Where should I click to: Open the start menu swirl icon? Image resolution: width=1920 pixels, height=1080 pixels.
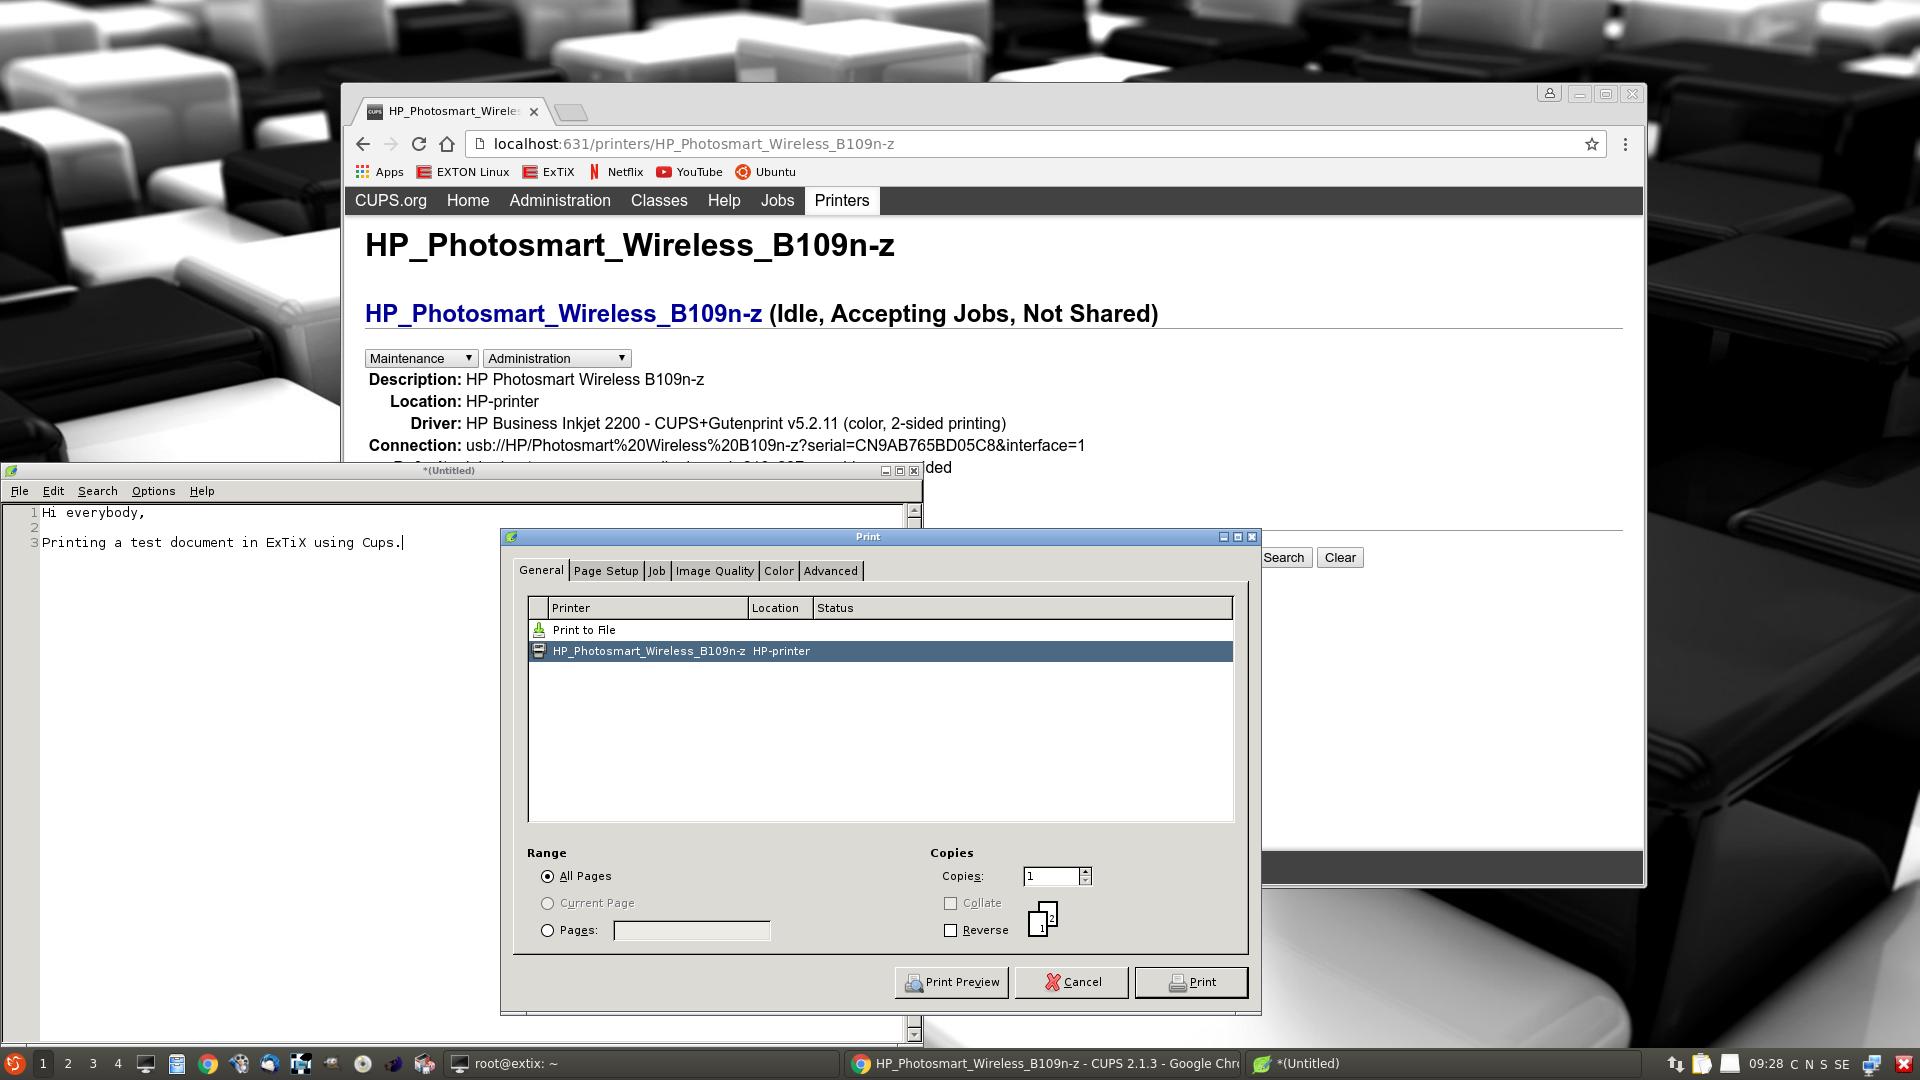click(x=14, y=1064)
